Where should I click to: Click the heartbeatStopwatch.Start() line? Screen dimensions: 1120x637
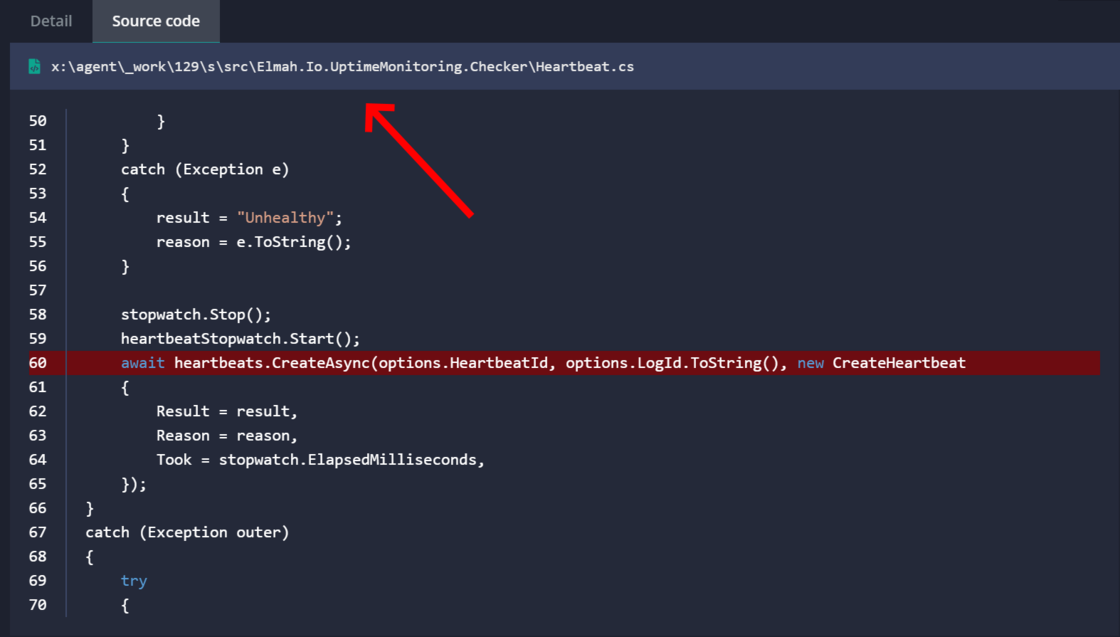240,338
